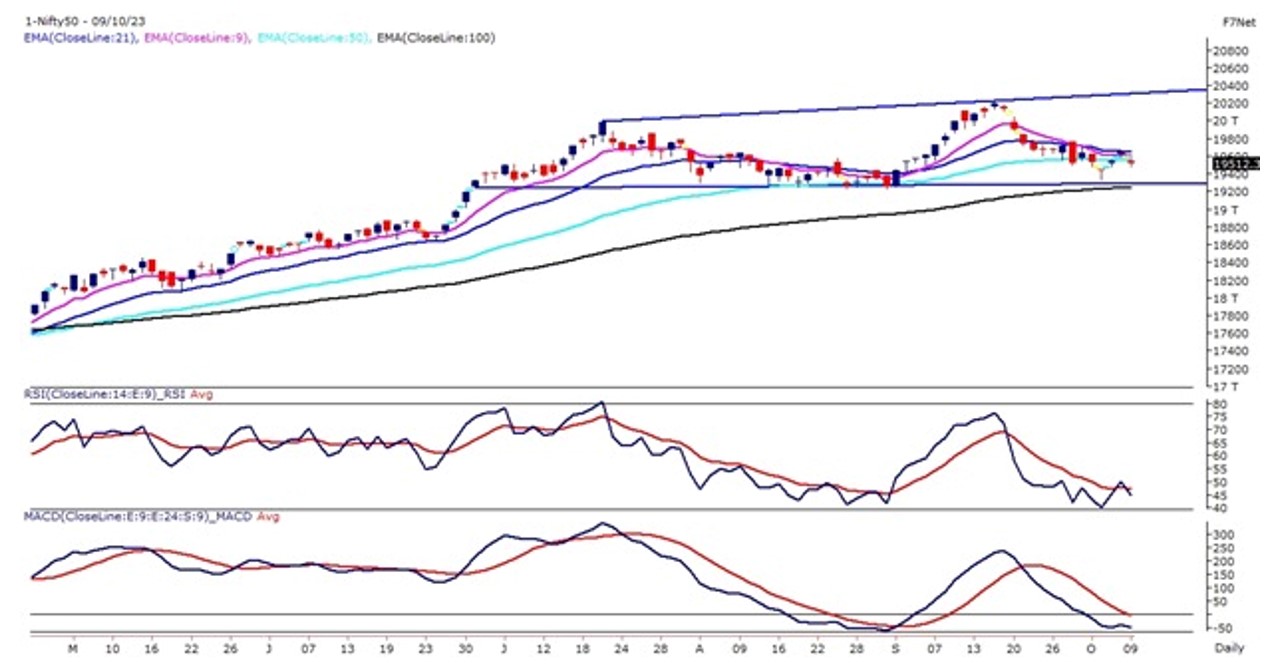The height and width of the screenshot is (670, 1272).
Task: Click the "A" month label on date axis
Action: (698, 648)
